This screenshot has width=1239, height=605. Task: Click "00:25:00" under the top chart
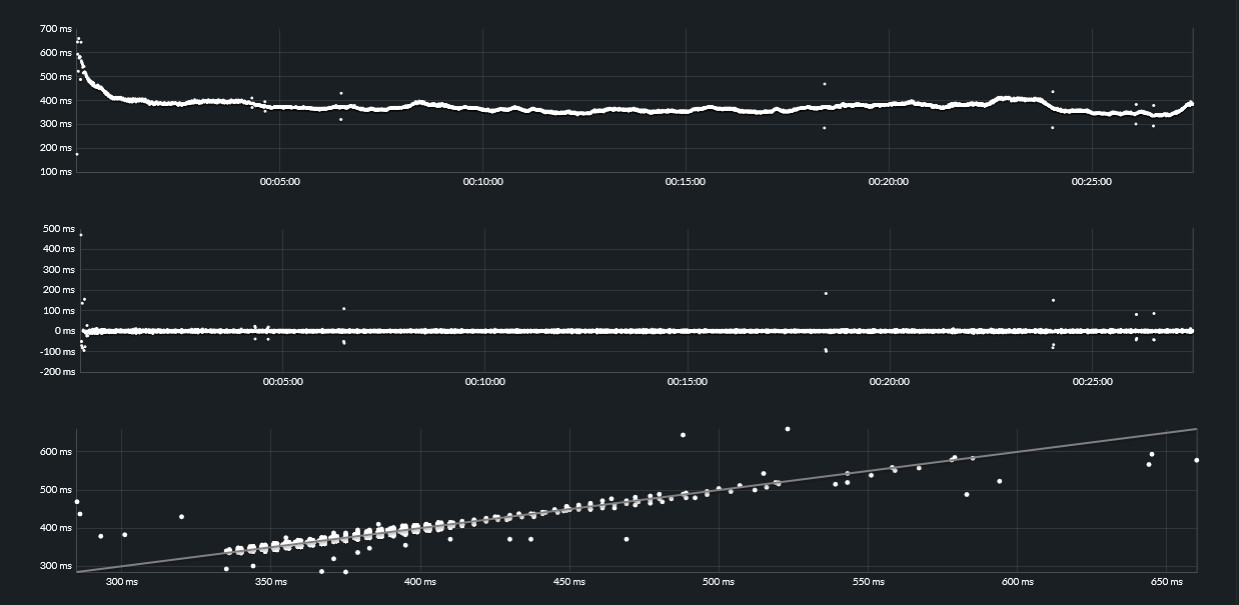click(1091, 182)
